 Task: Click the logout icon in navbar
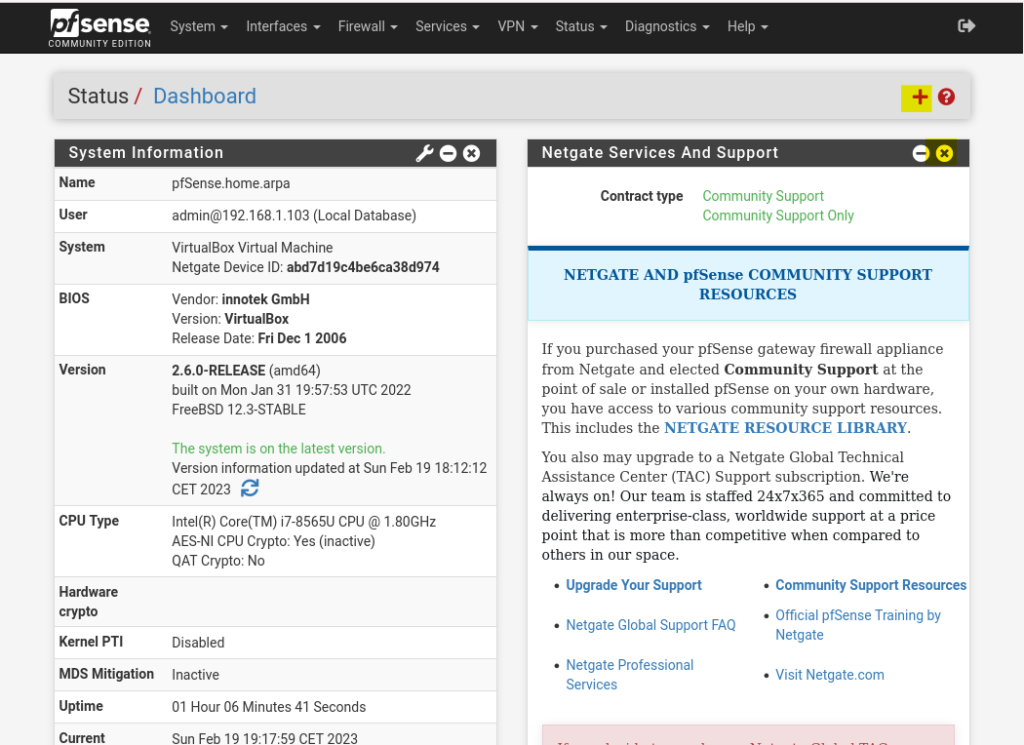tap(966, 26)
